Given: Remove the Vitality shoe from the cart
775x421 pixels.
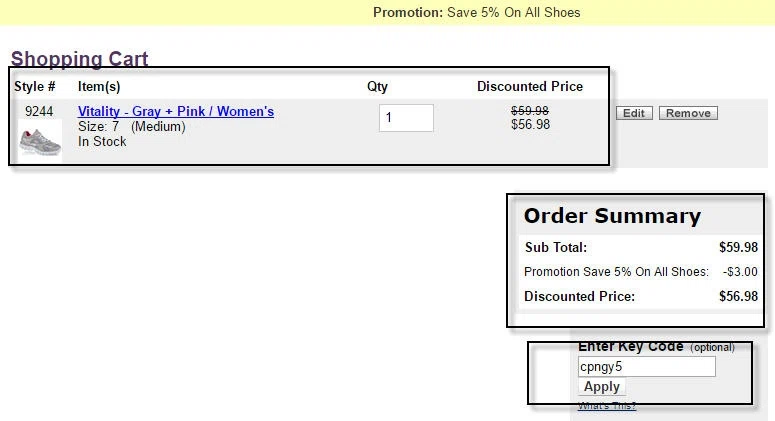Looking at the screenshot, I should click(x=688, y=113).
